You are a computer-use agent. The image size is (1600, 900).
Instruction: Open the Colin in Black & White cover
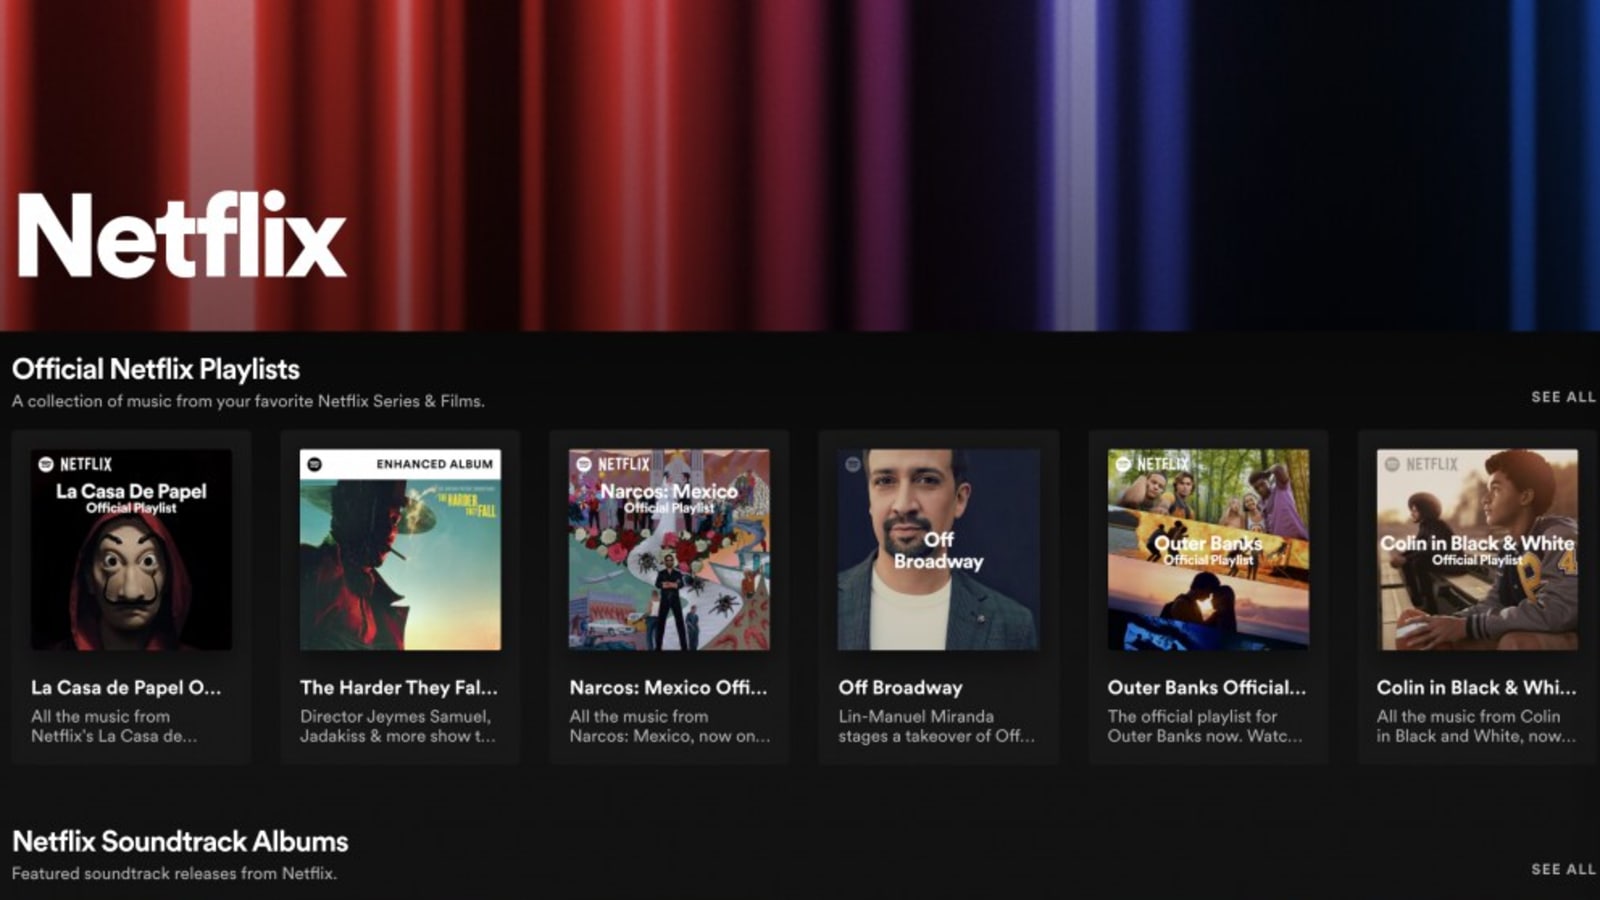pos(1477,550)
